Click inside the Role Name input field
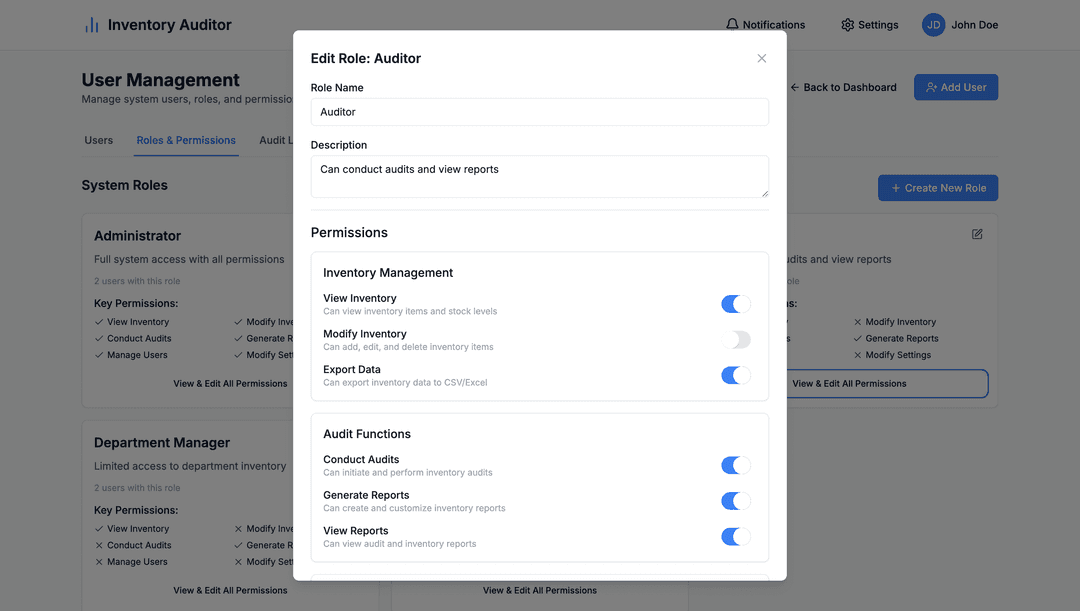 (x=539, y=111)
